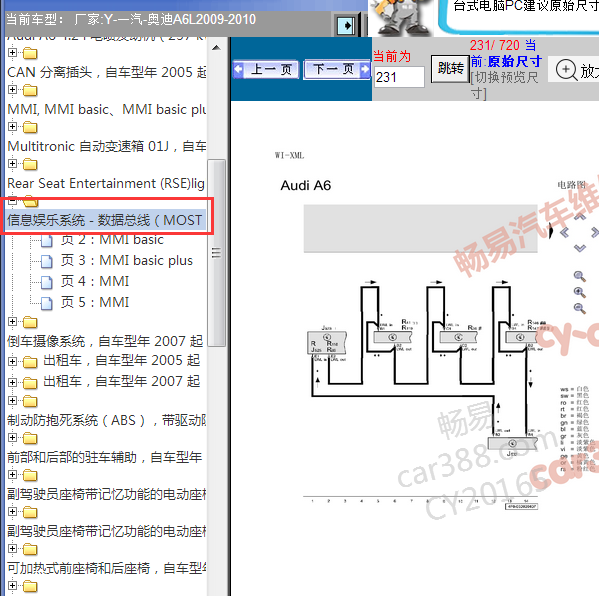Click document icon of 页 4 : MMI
Image resolution: width=599 pixels, height=596 pixels.
point(47,283)
